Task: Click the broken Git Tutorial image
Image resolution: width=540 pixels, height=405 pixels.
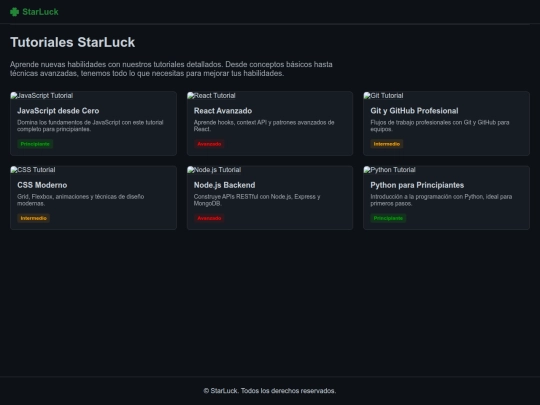Action: click(383, 96)
